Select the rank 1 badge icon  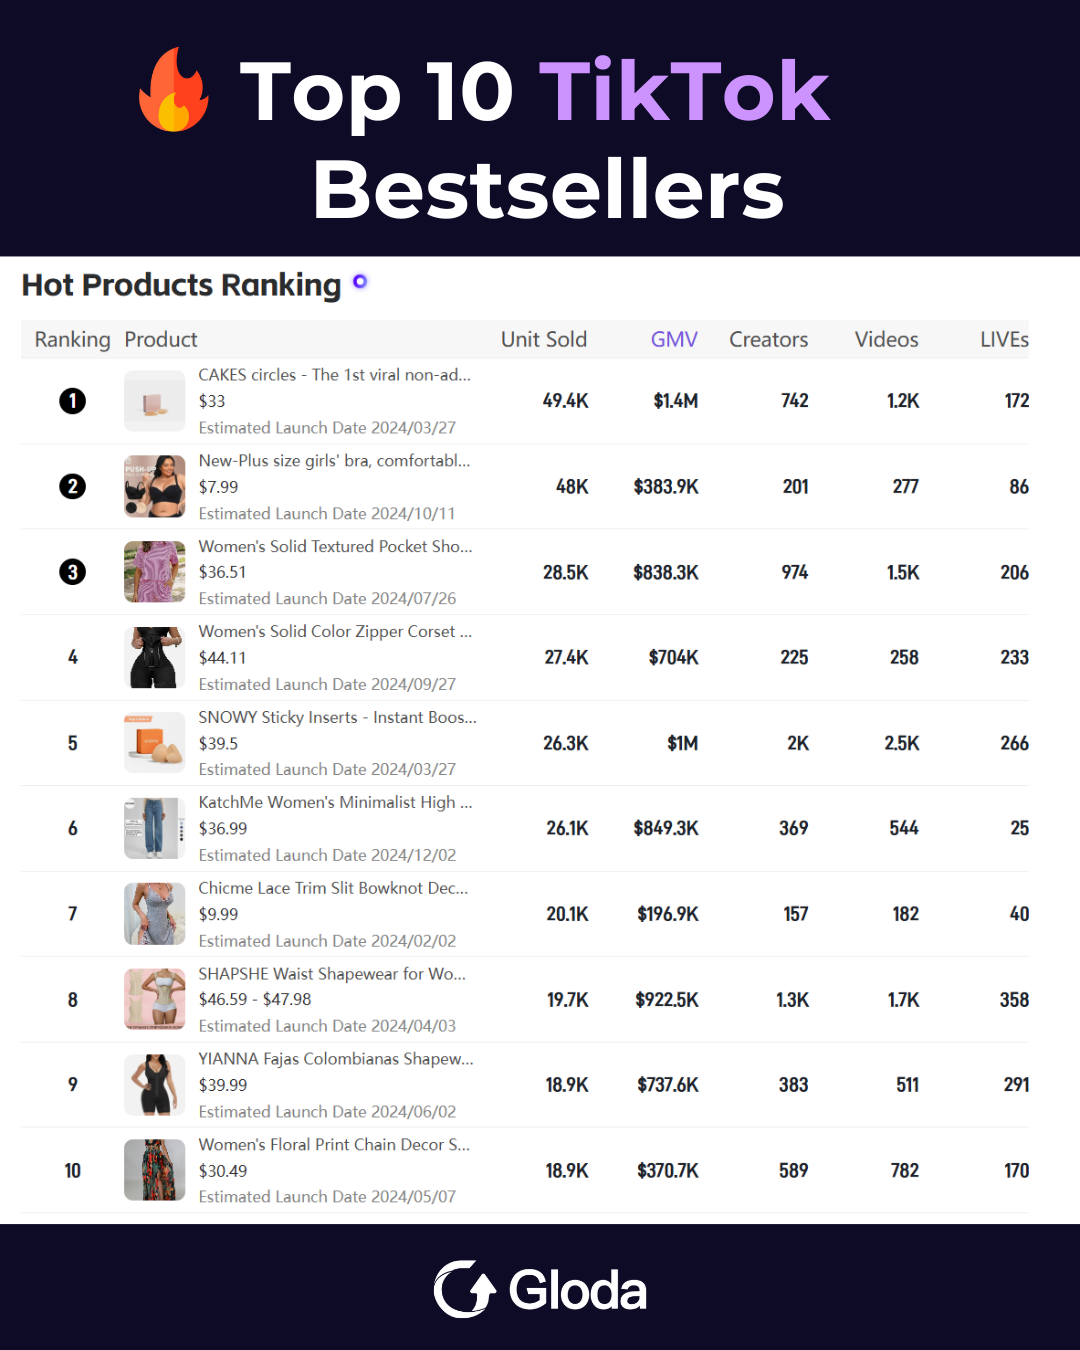coord(72,401)
